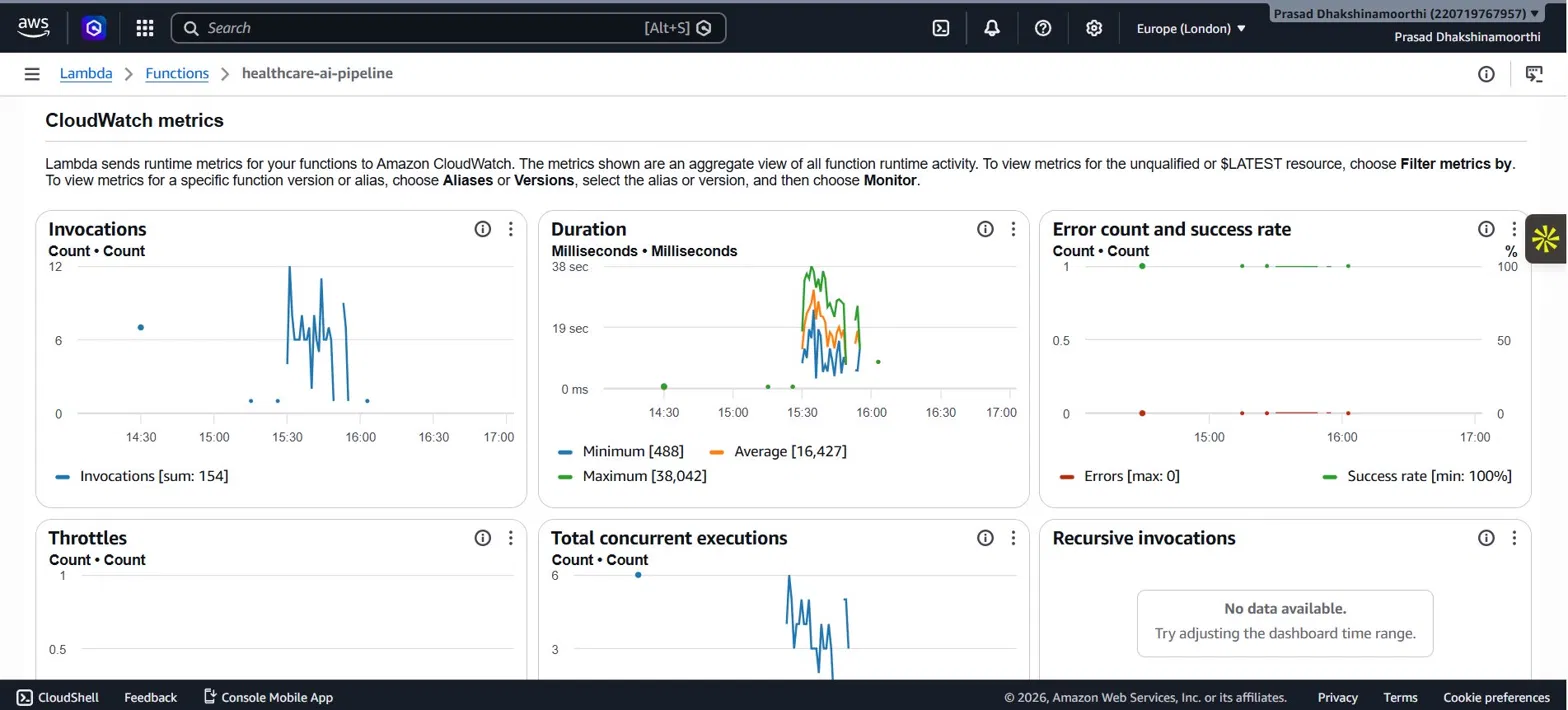Open Console Mobile App link
This screenshot has height=710, width=1568.
click(268, 697)
